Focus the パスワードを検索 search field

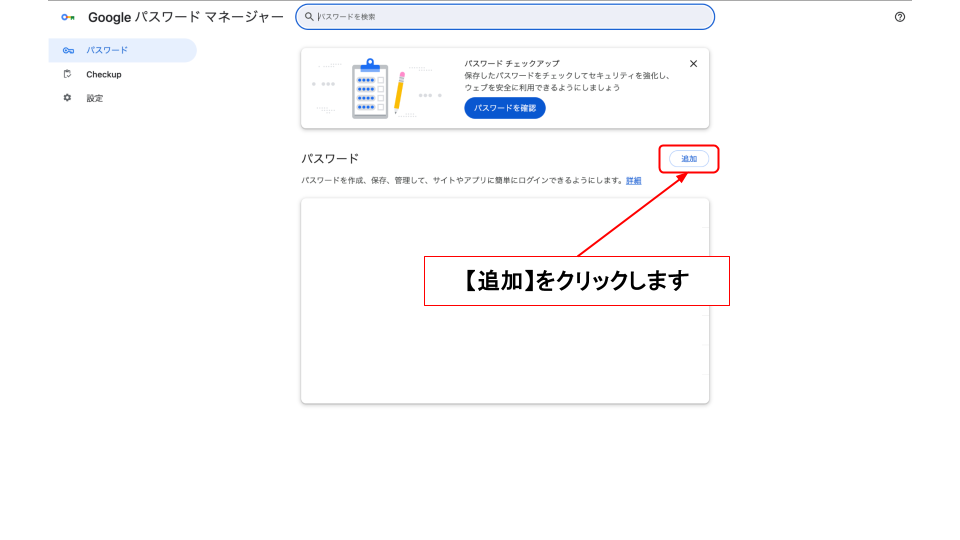[510, 17]
